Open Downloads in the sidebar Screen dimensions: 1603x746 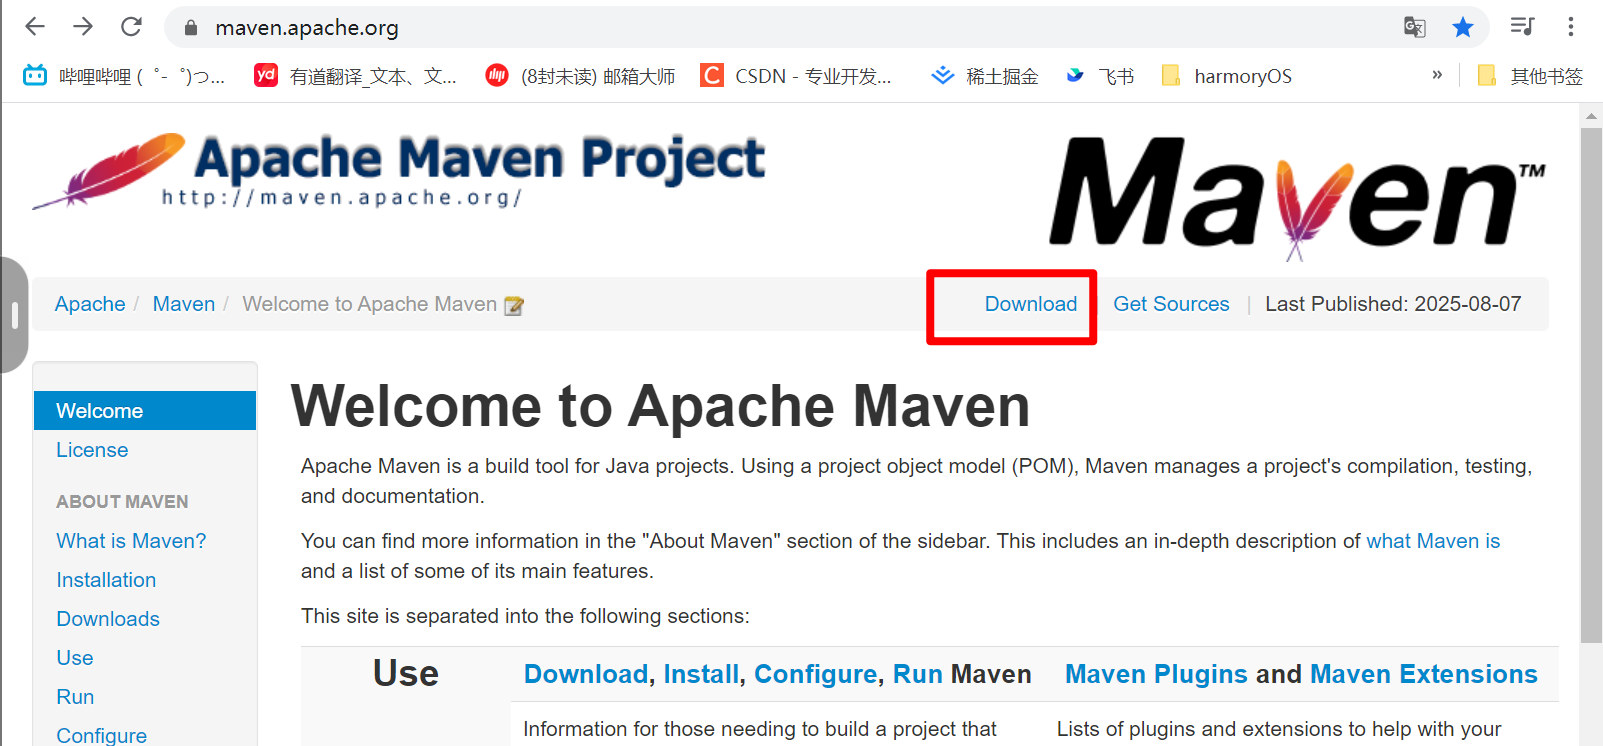(x=108, y=619)
